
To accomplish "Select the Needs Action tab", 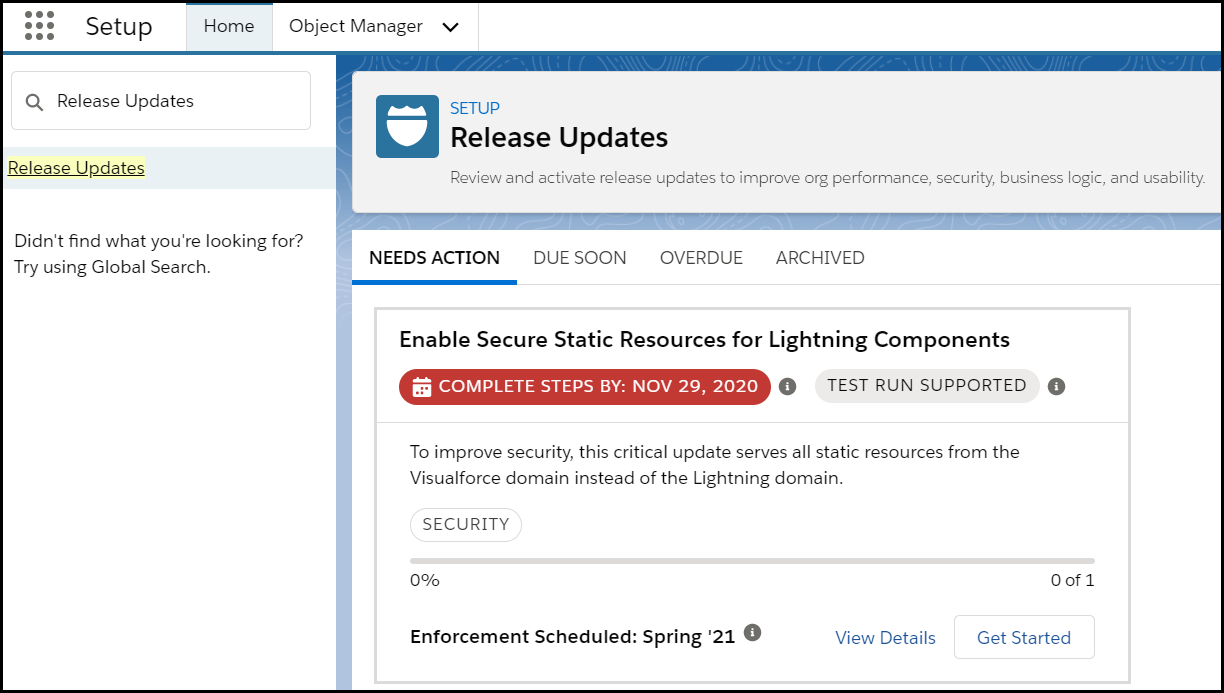I will click(x=434, y=258).
